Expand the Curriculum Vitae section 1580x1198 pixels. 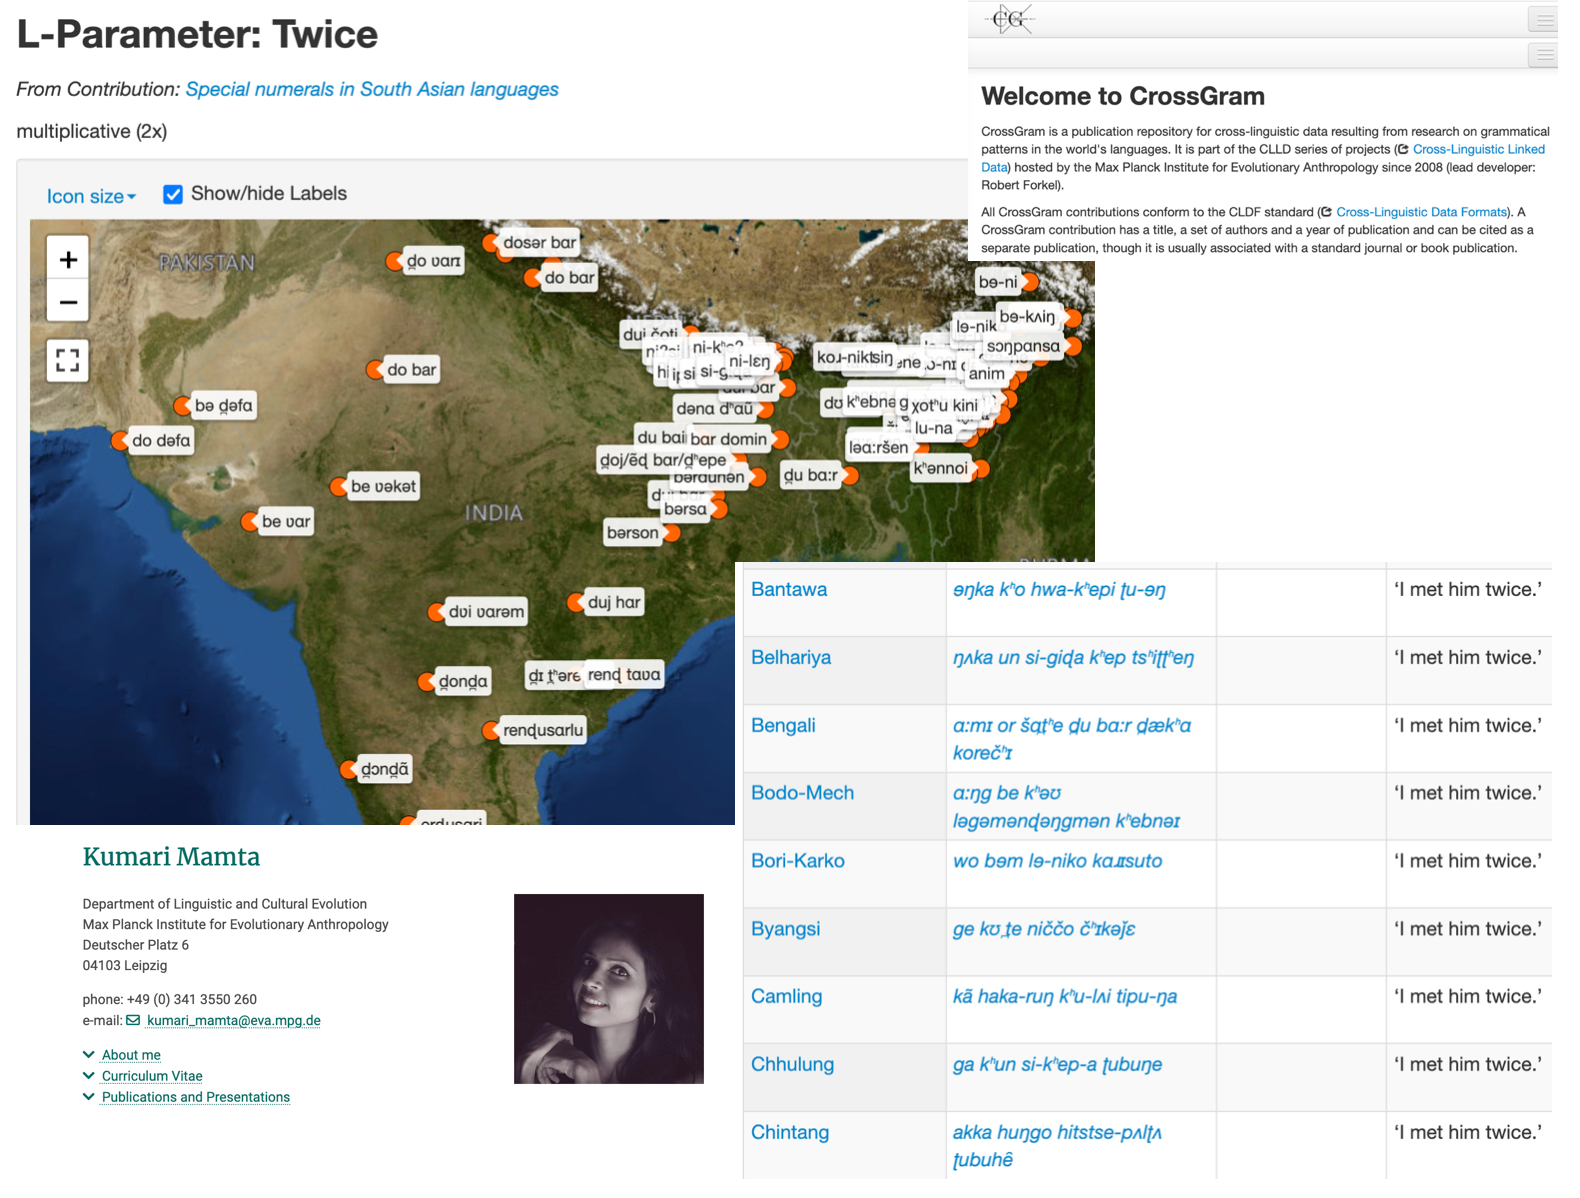tap(152, 1076)
